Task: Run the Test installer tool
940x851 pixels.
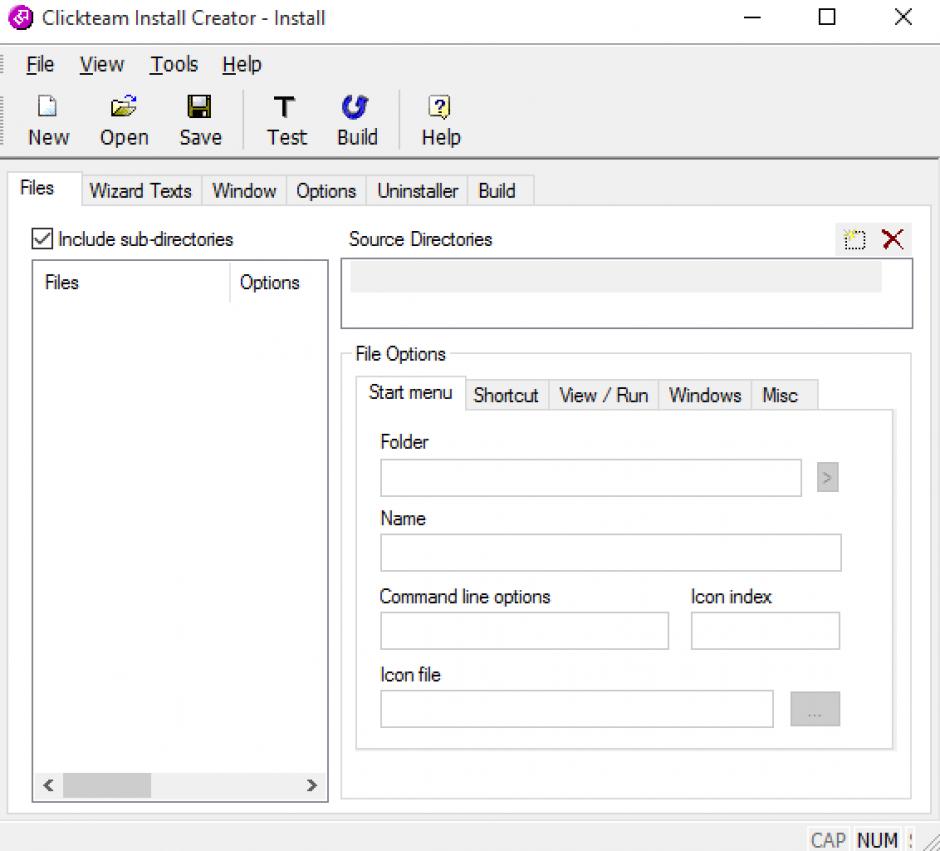Action: (286, 120)
